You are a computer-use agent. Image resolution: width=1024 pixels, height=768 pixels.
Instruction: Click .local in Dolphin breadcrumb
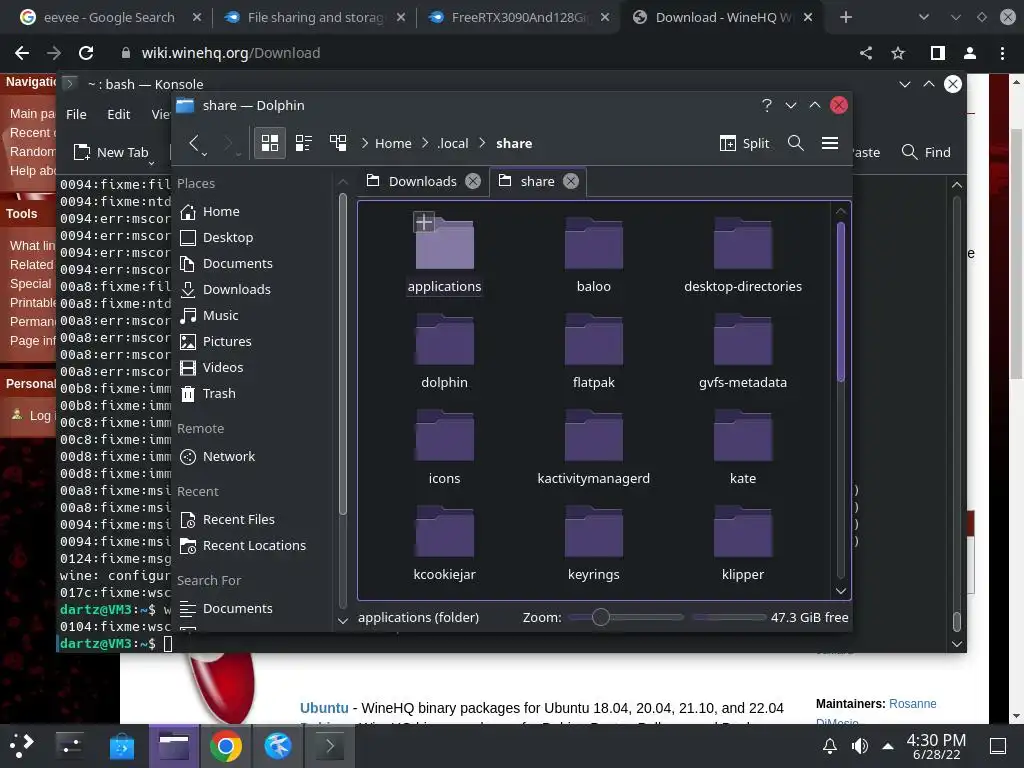pos(453,143)
